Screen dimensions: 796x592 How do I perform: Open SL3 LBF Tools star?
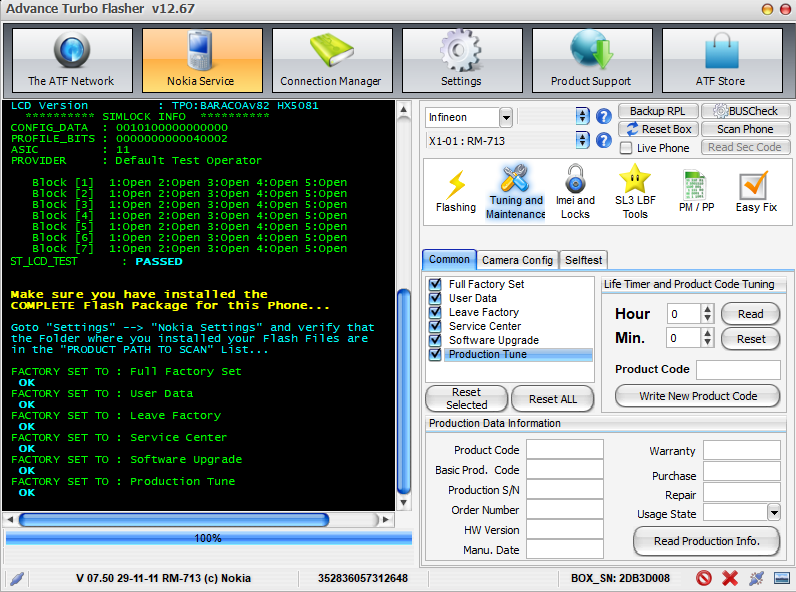pos(635,192)
